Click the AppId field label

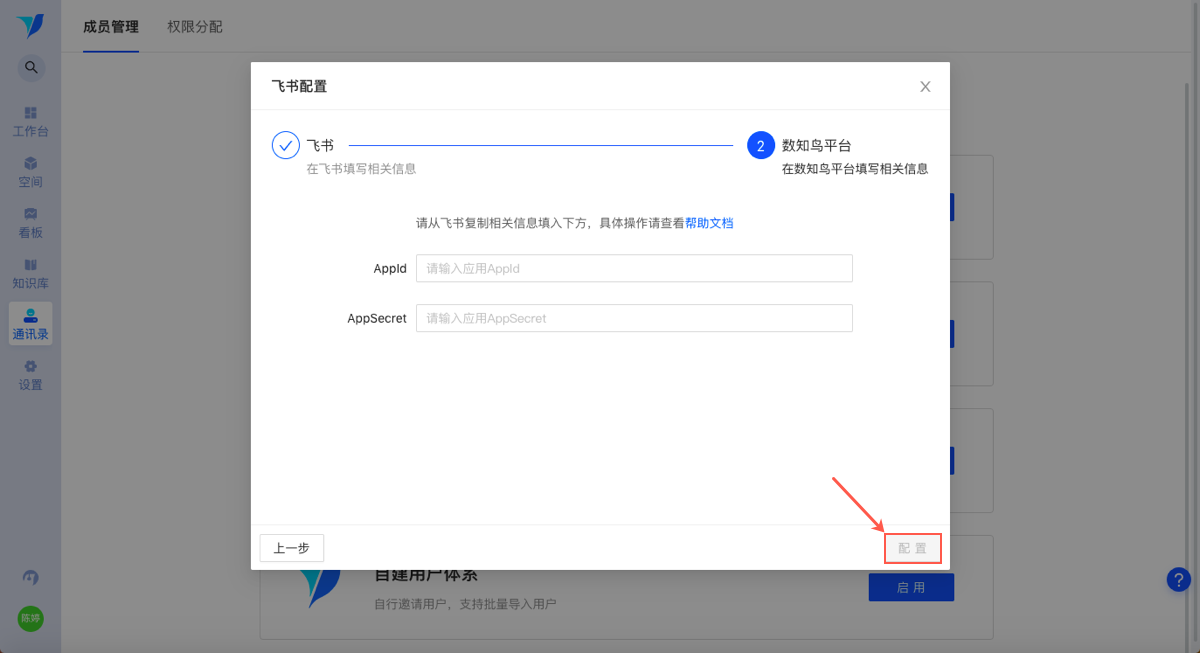coord(390,268)
